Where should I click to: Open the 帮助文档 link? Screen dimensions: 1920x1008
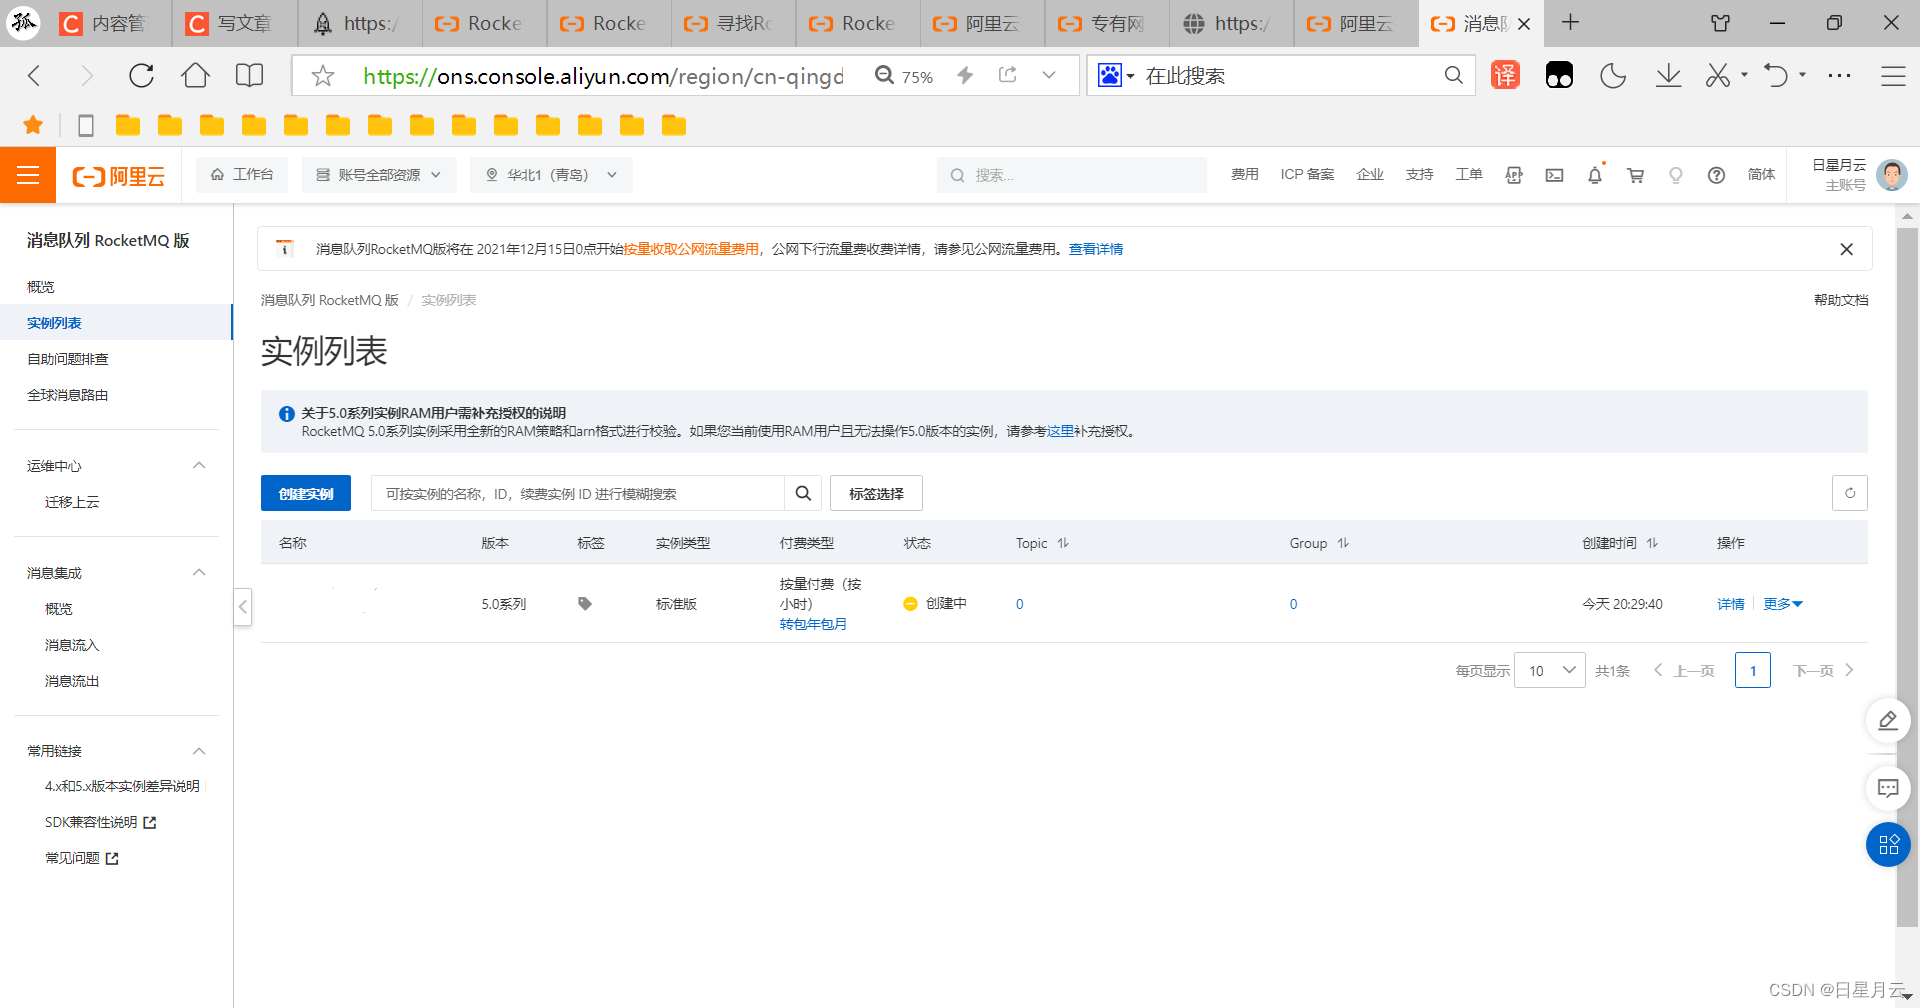pos(1841,300)
